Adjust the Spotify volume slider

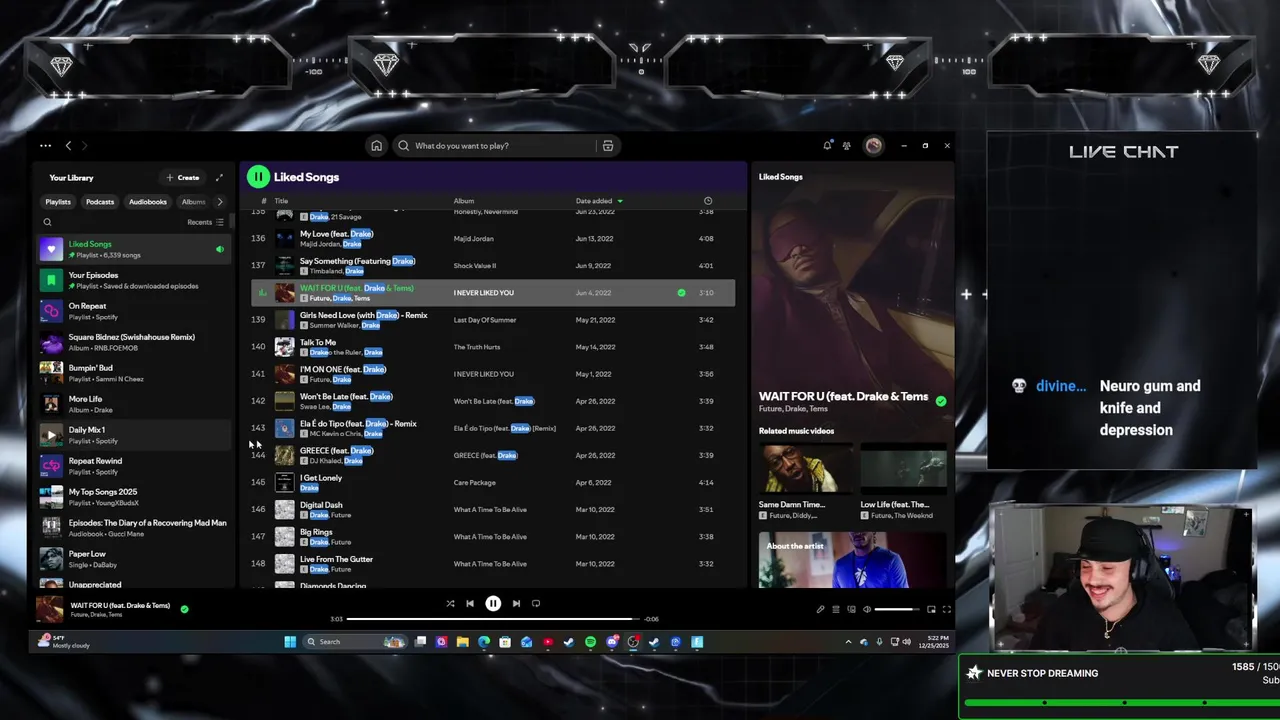[897, 609]
